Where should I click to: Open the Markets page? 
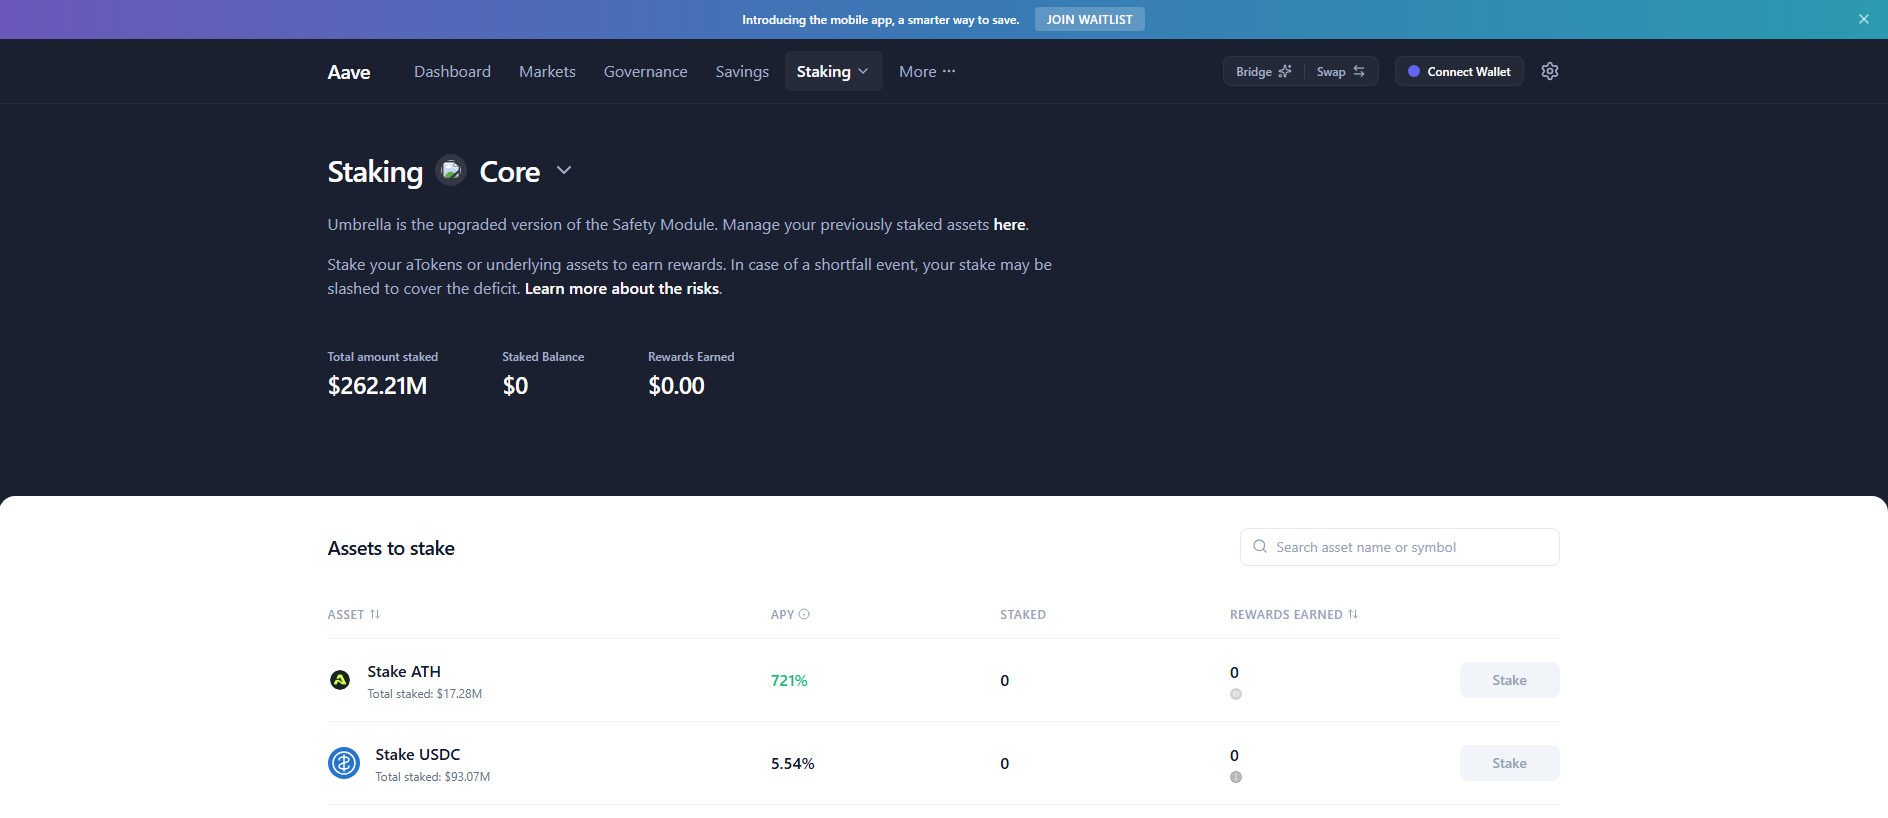tap(547, 71)
